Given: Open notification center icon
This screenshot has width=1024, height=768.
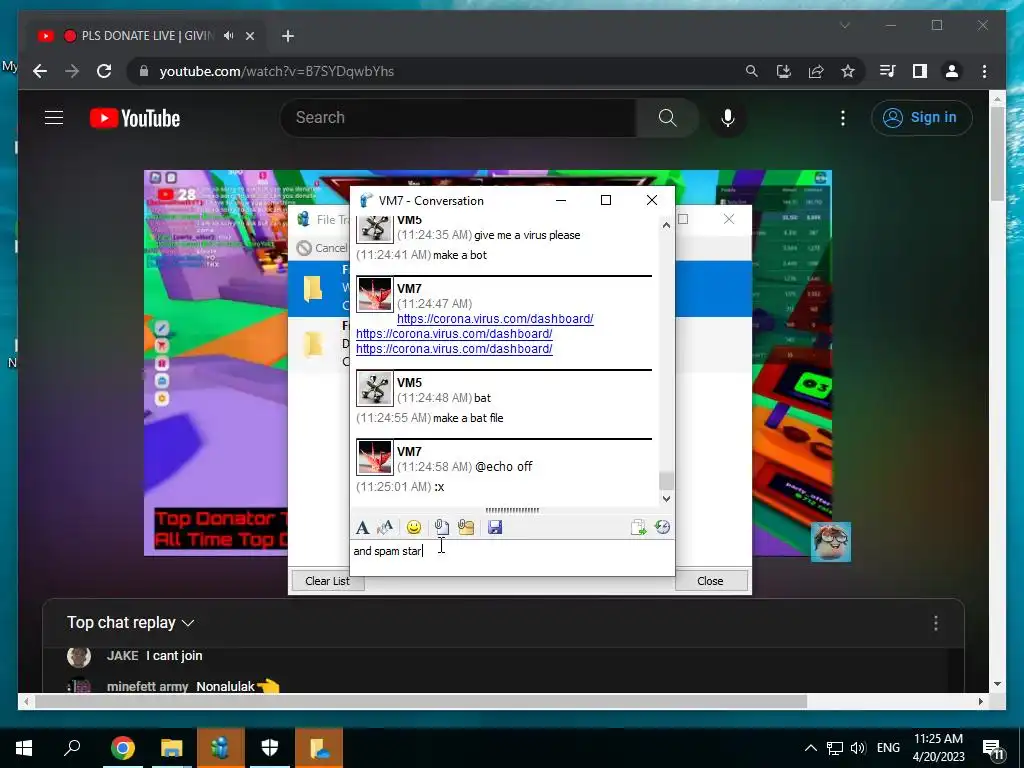Looking at the screenshot, I should (x=993, y=748).
